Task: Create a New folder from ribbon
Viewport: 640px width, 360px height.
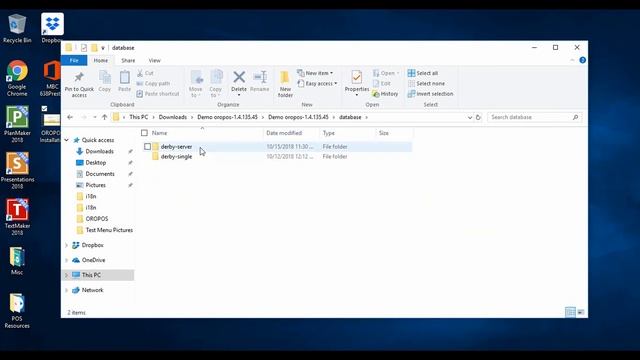Action: pyautogui.click(x=285, y=84)
